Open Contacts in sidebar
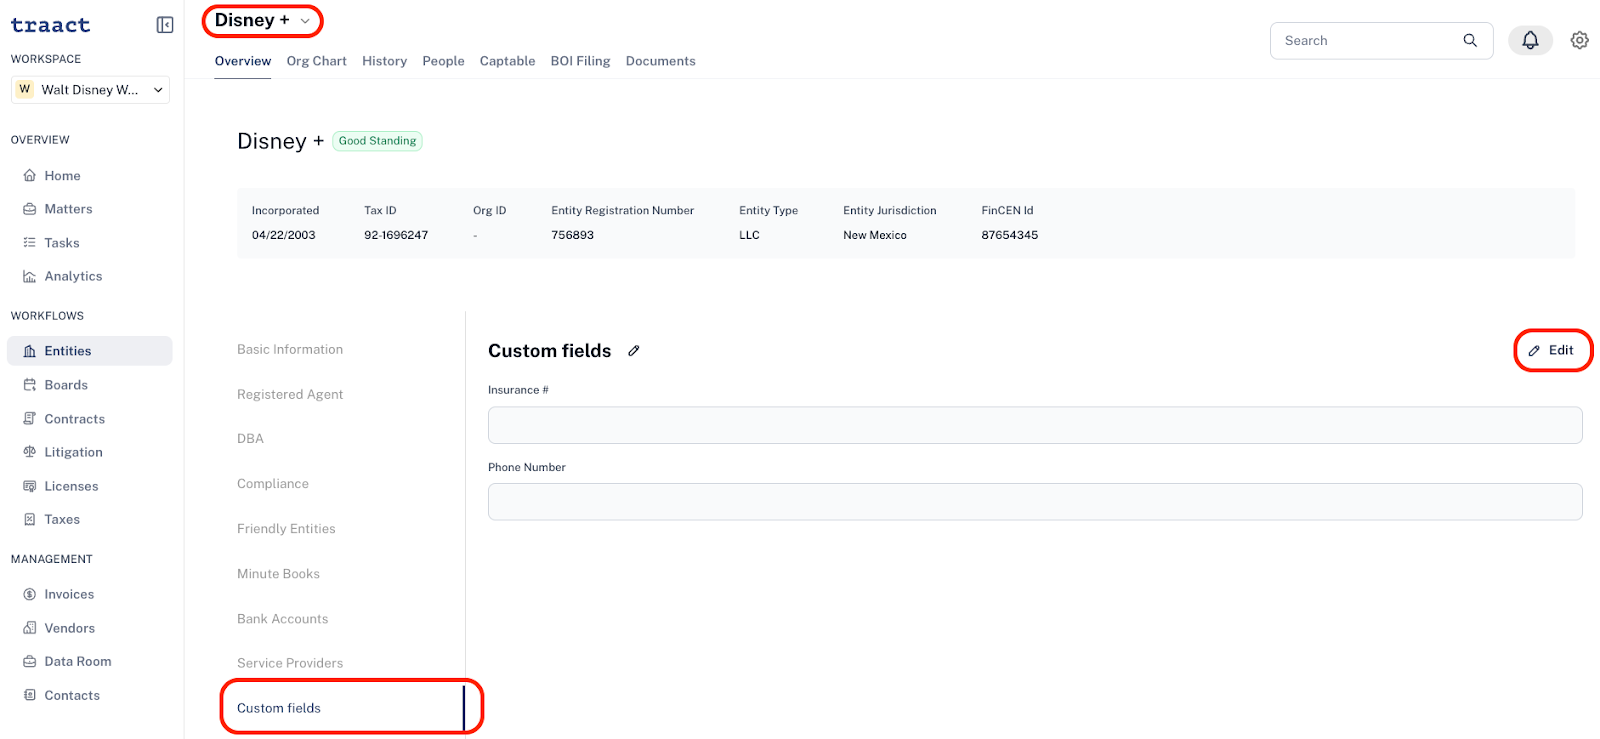The image size is (1600, 739). (90, 695)
